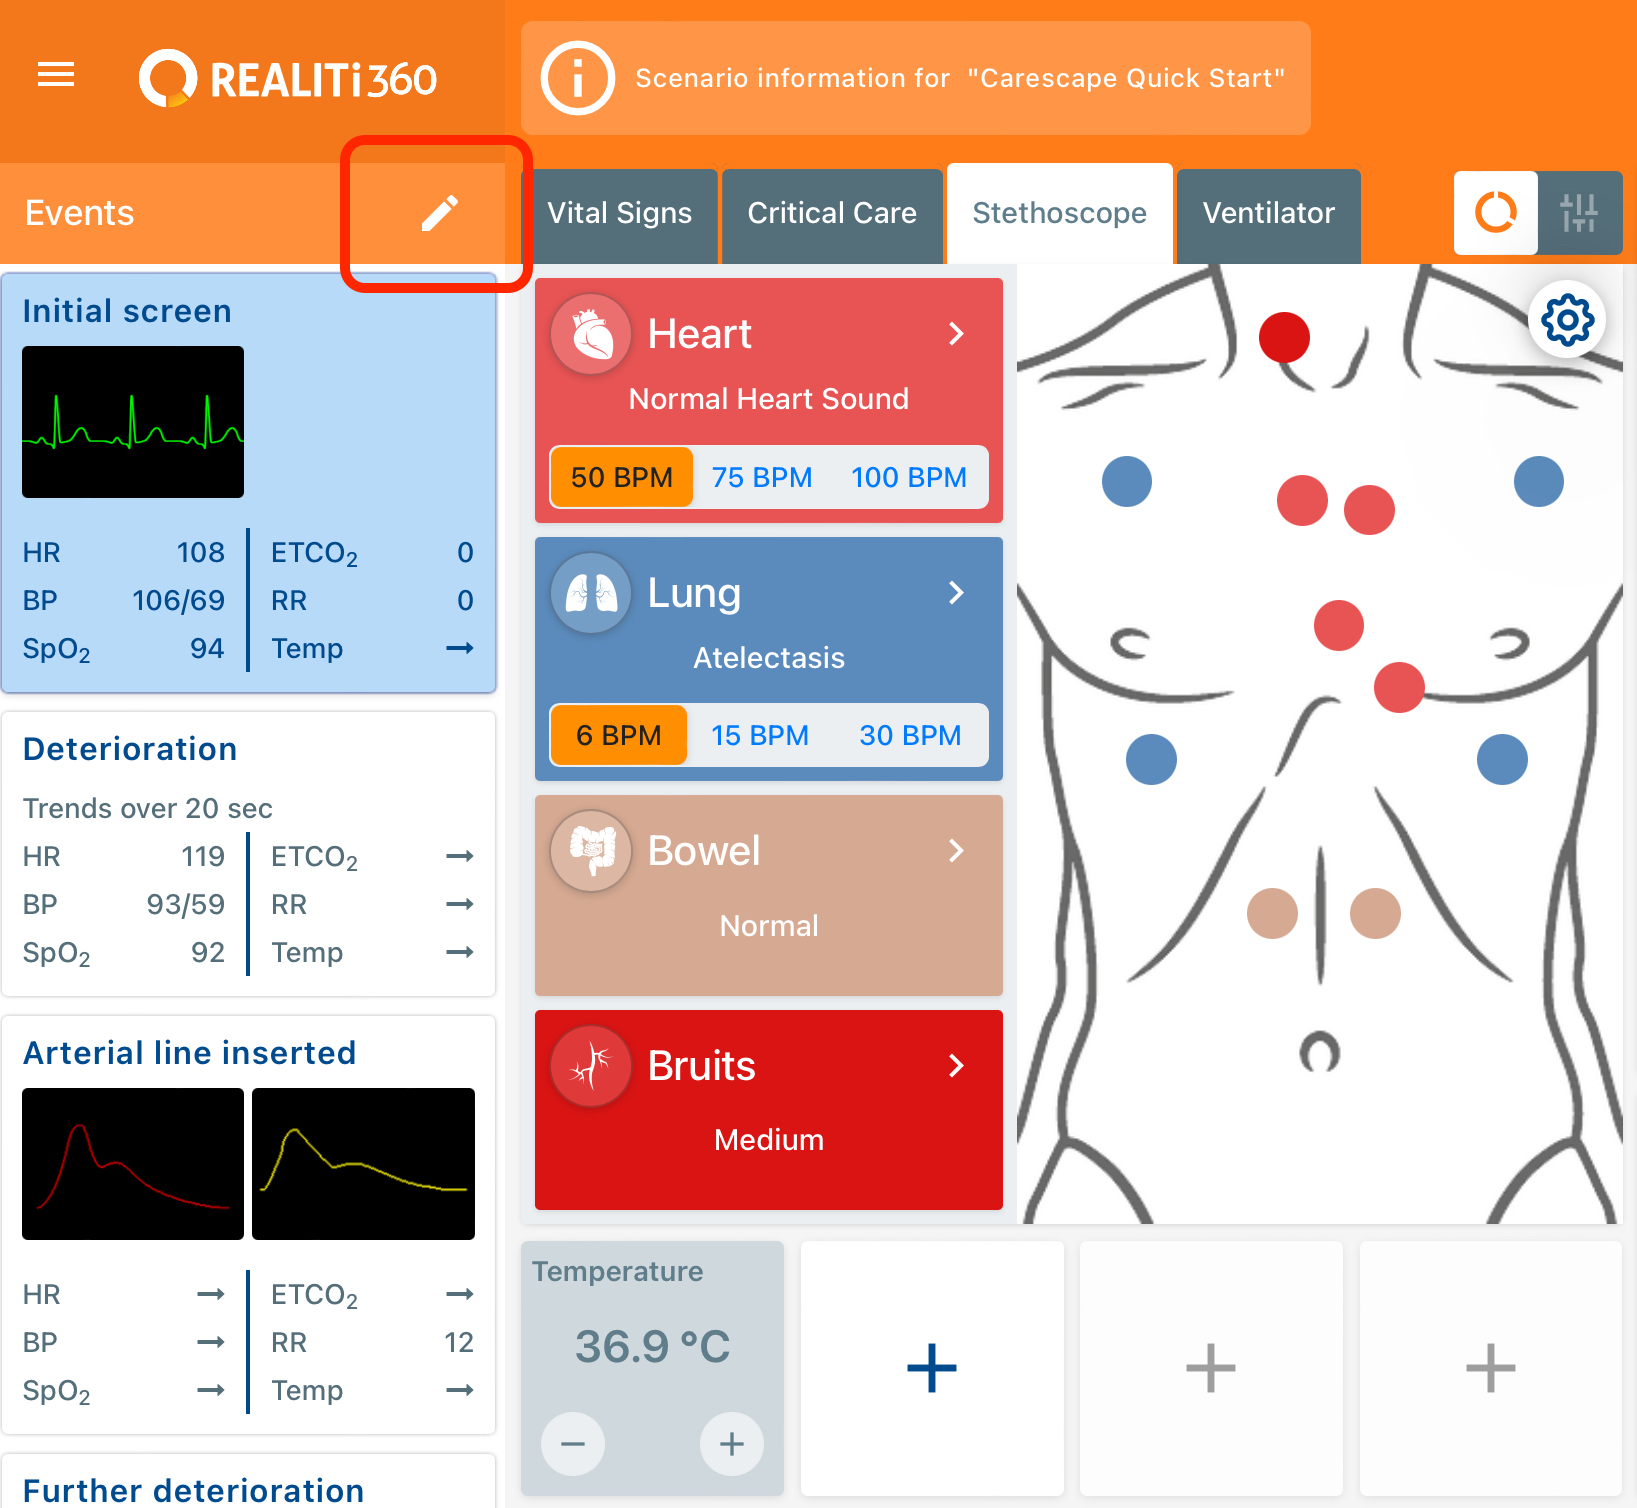Switch to the Ventilator tab
Screen dimensions: 1637x1508
tap(1268, 214)
